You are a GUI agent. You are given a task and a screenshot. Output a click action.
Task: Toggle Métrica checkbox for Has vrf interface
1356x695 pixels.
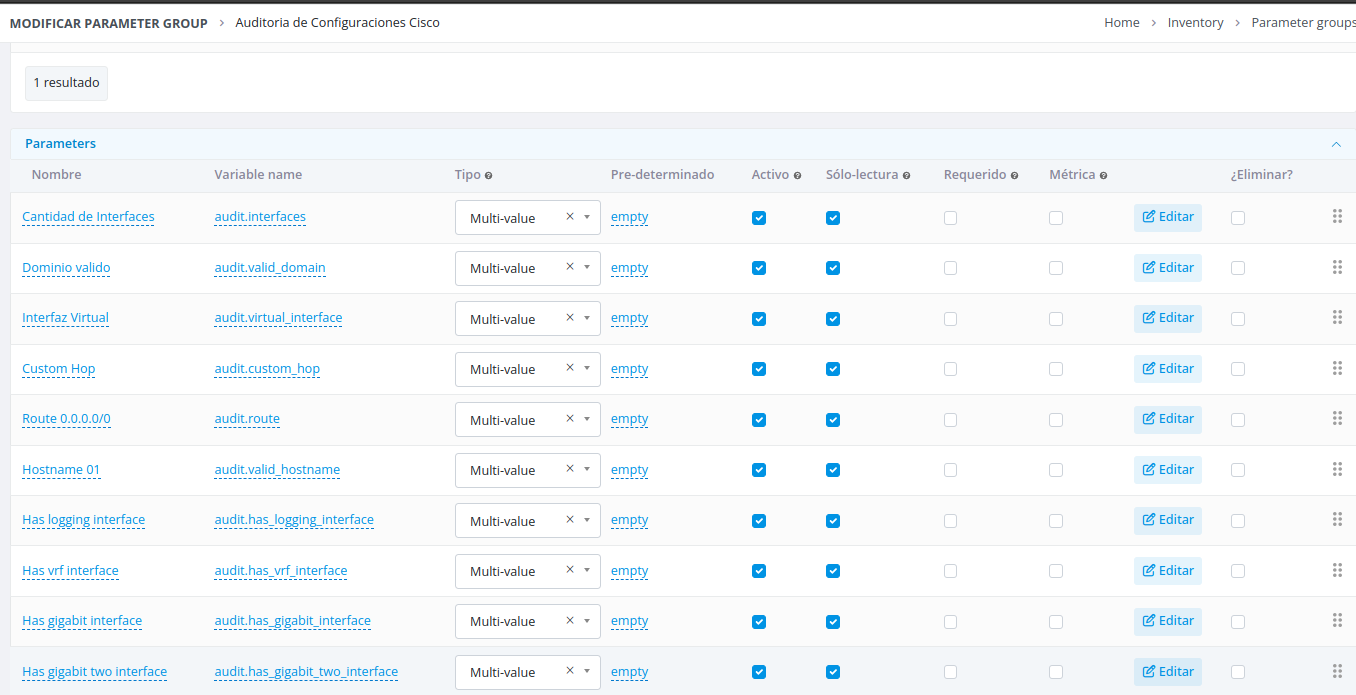coord(1056,571)
